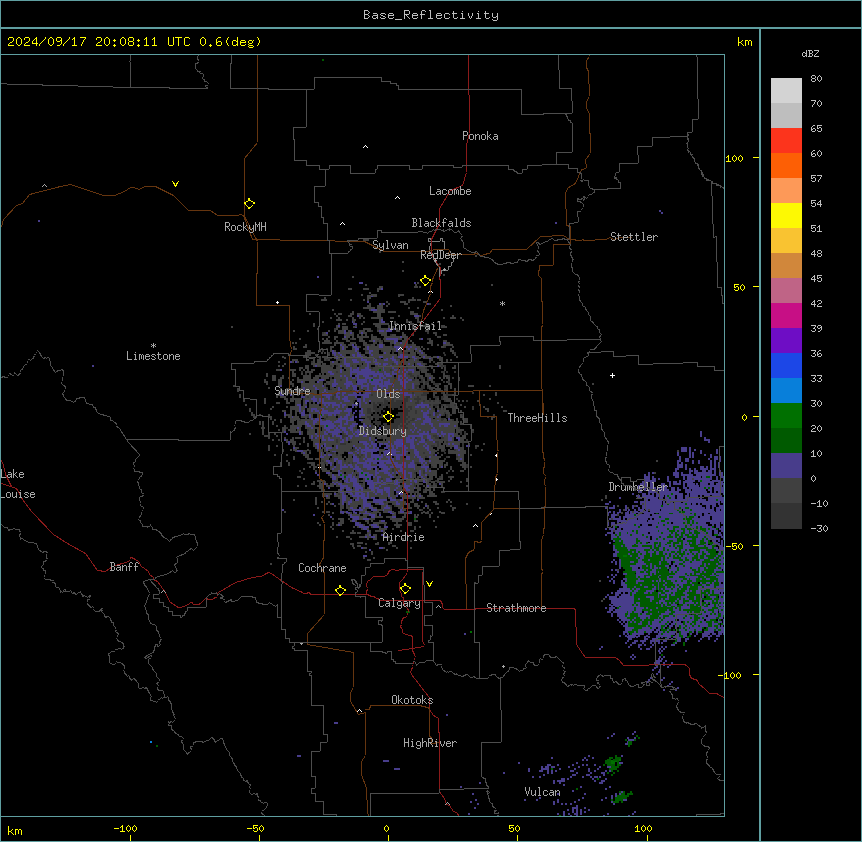Screen dimensions: 862x842
Task: Click the yellow diamond marker above Calgary label
Action: click(x=405, y=589)
